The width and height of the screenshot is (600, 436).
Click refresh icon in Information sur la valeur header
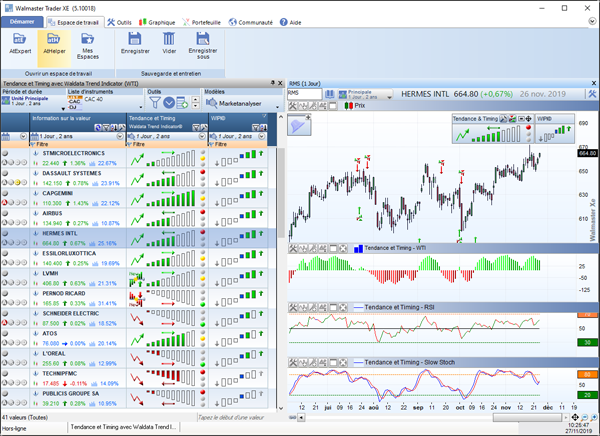(98, 127)
